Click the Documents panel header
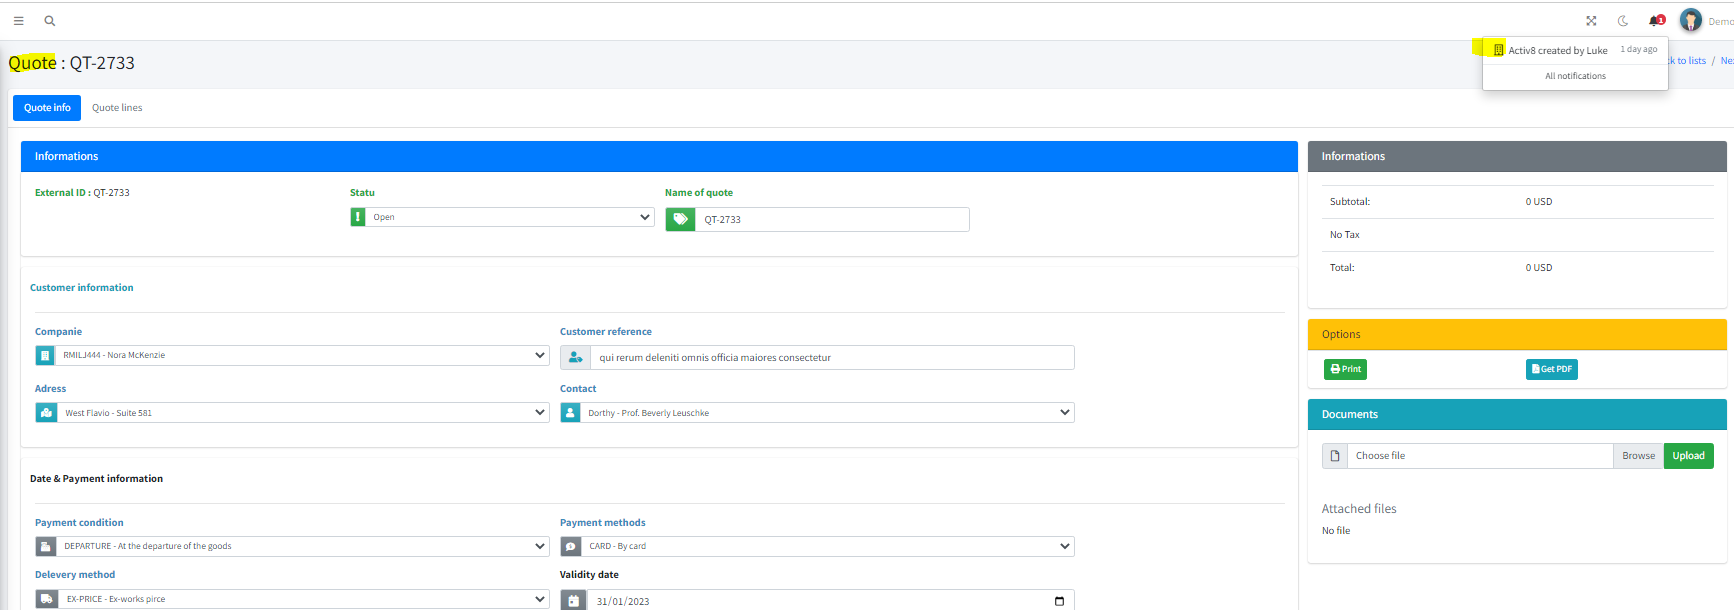 click(1517, 414)
